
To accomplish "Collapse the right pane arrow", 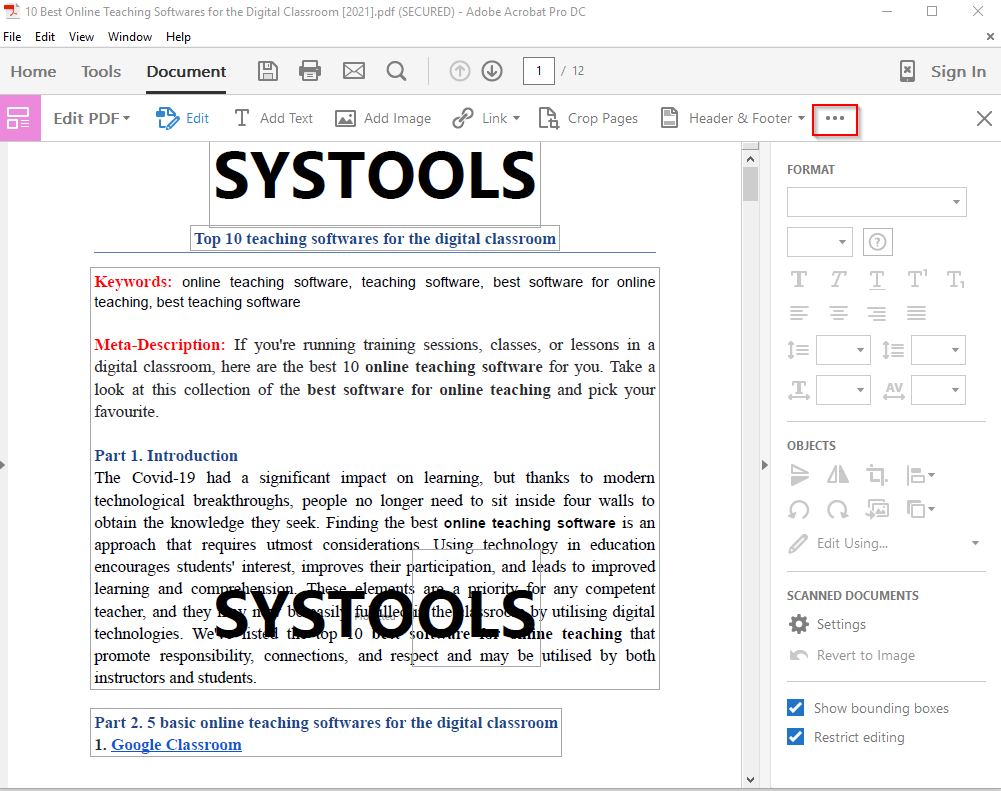I will click(765, 465).
